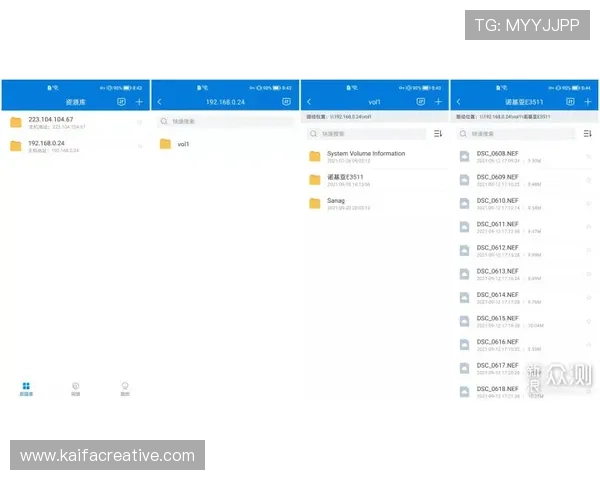This screenshot has width=600, height=480.
Task: Tap the square icon beside plus in 资源库 header
Action: [121, 102]
